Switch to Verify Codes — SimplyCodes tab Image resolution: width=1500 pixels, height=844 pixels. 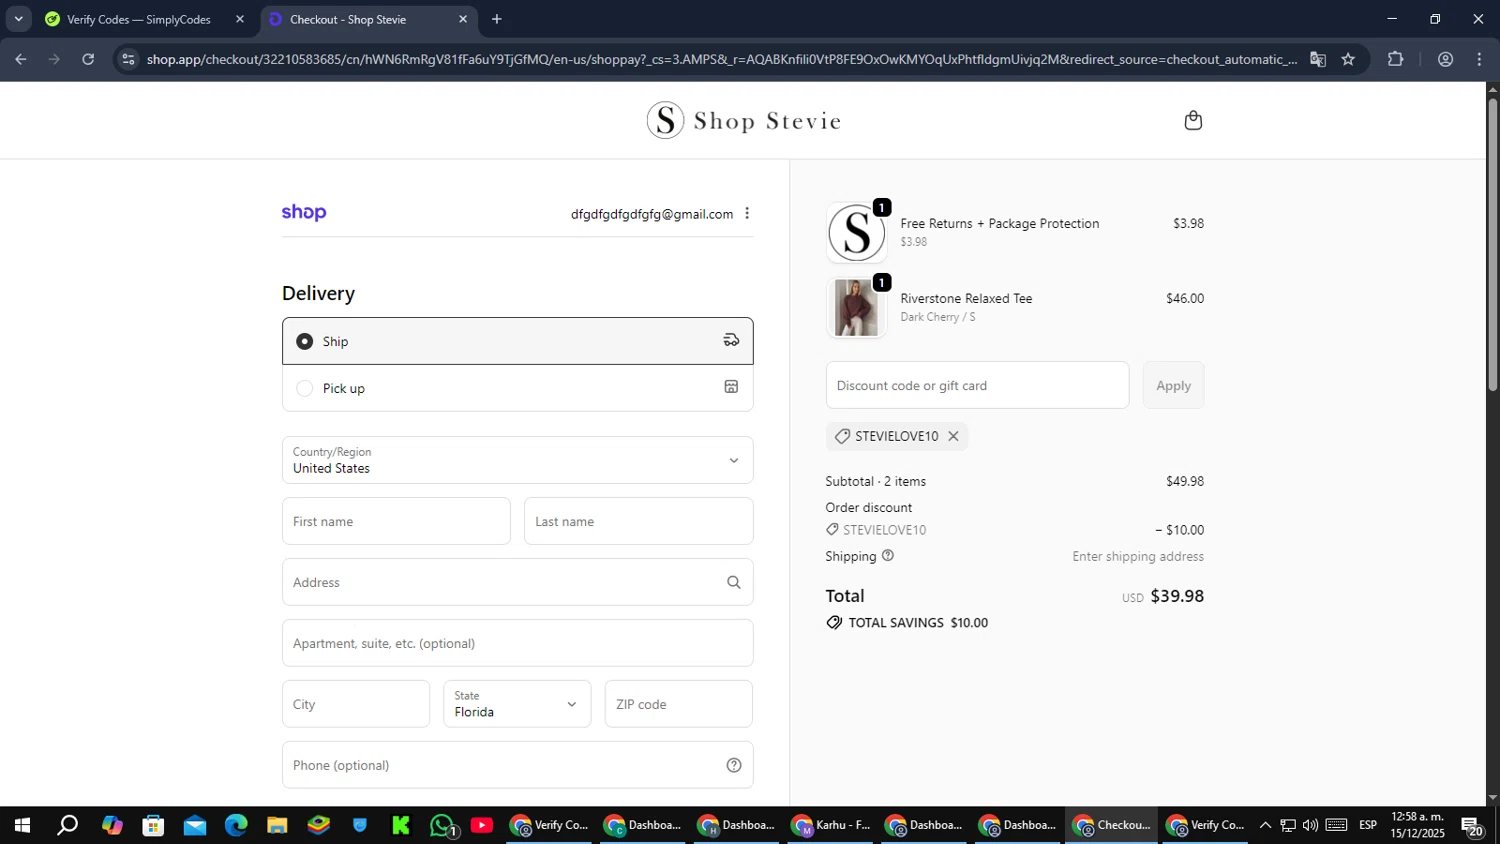coord(138,19)
